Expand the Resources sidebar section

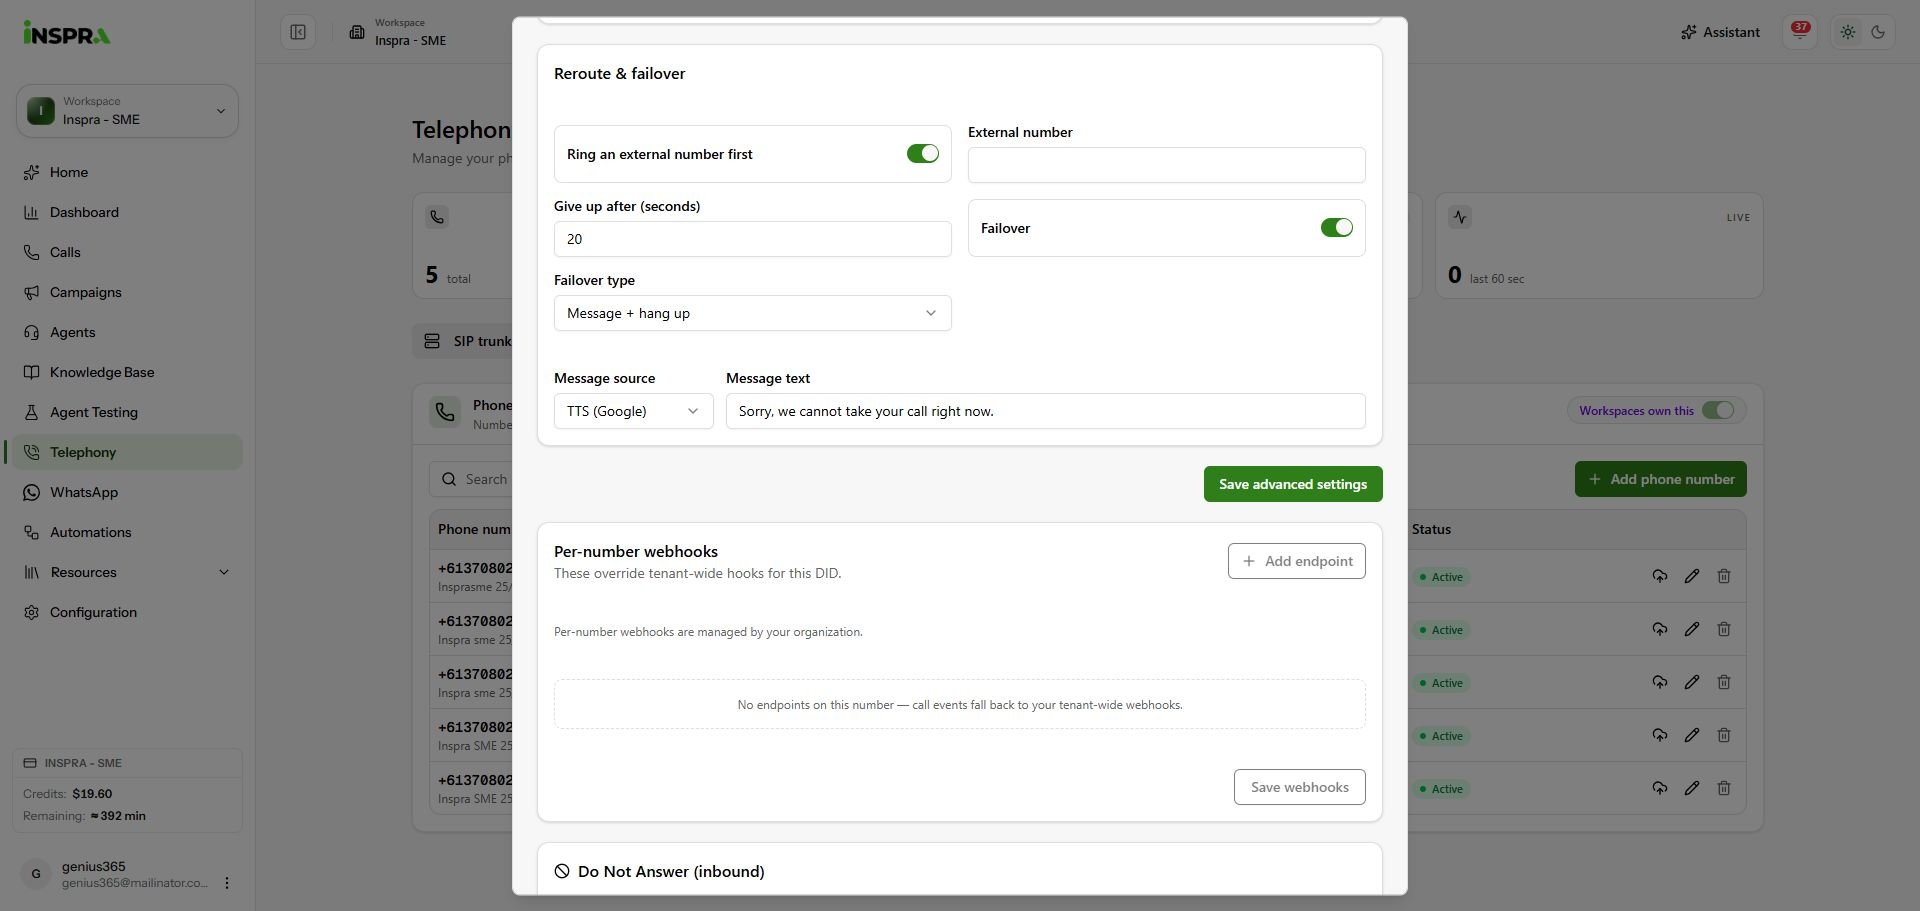pos(127,572)
